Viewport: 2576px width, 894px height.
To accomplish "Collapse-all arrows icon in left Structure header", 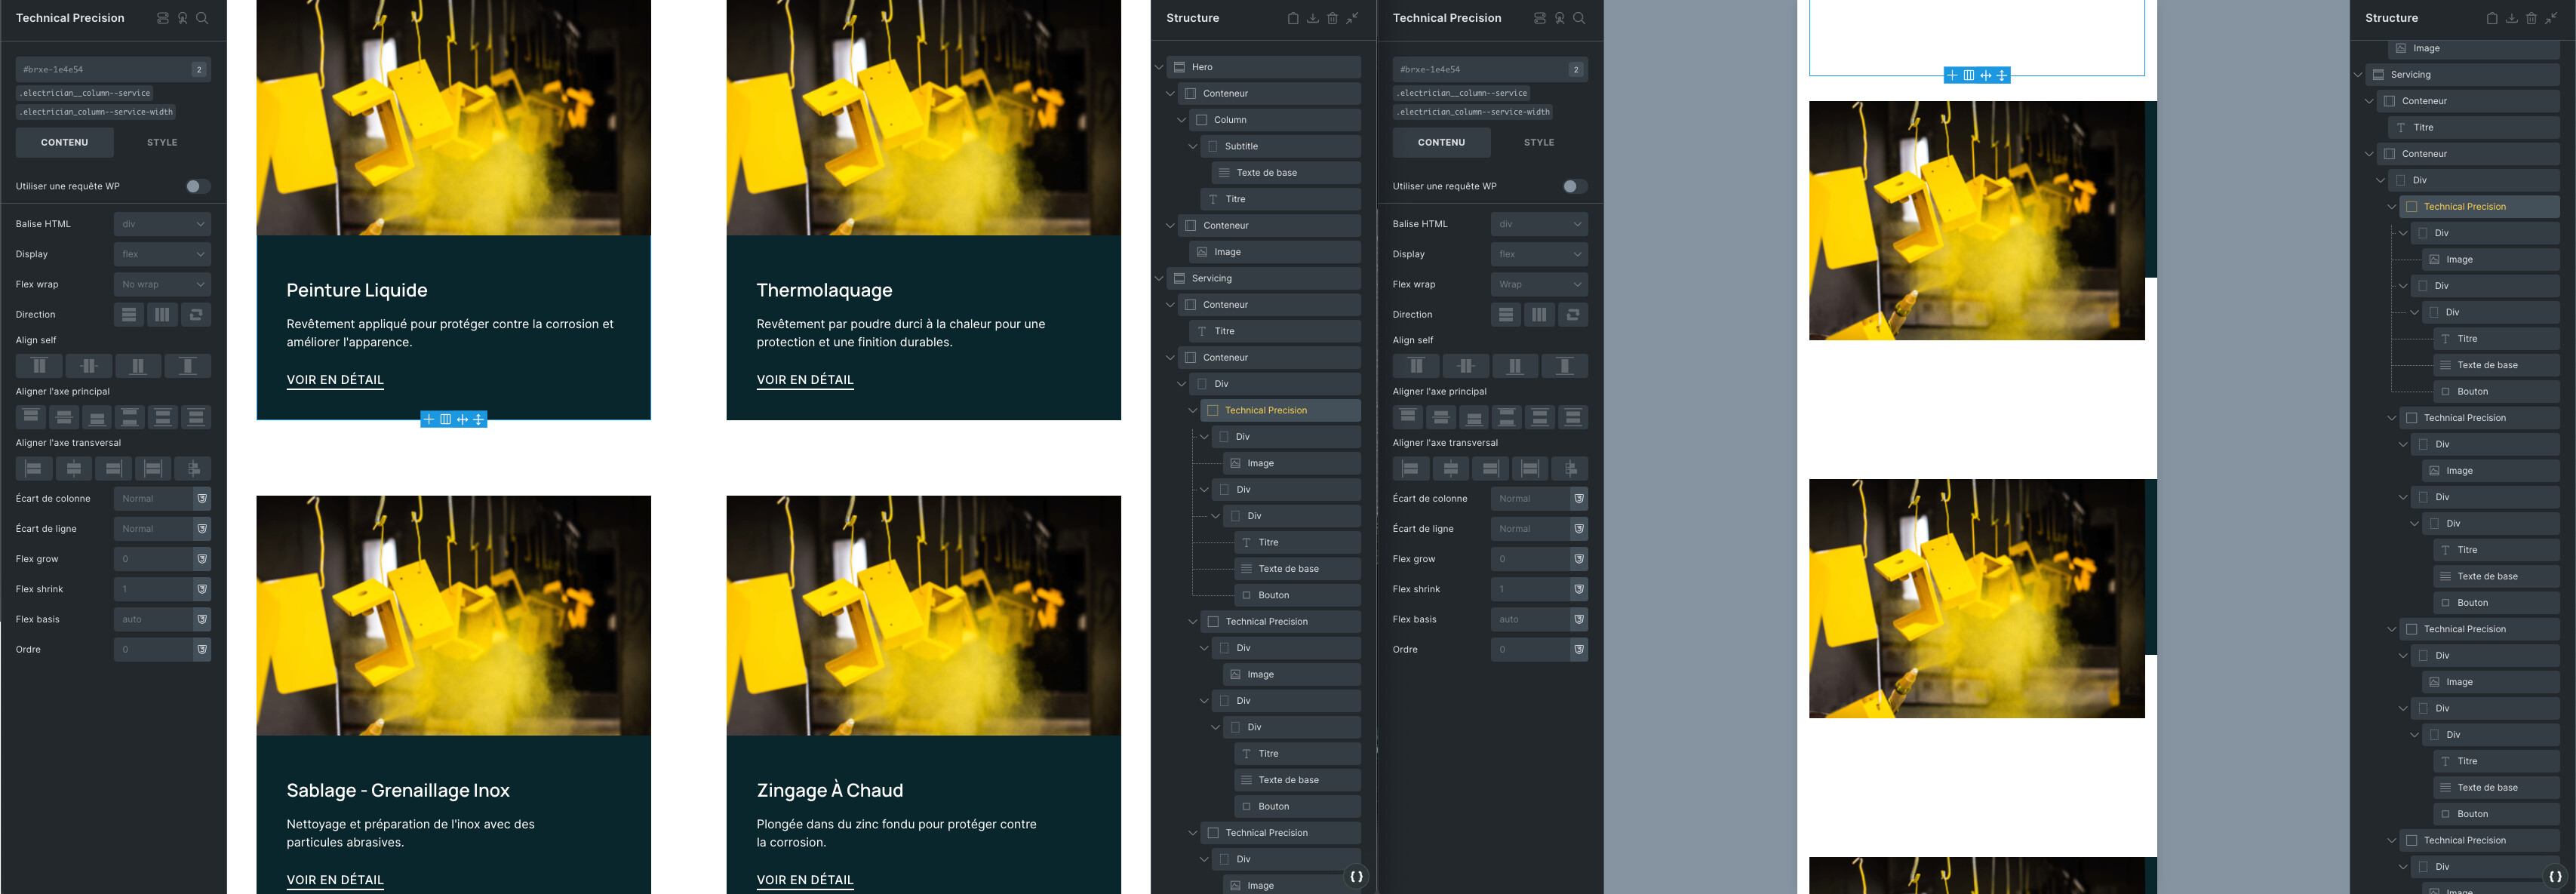I will [1352, 18].
